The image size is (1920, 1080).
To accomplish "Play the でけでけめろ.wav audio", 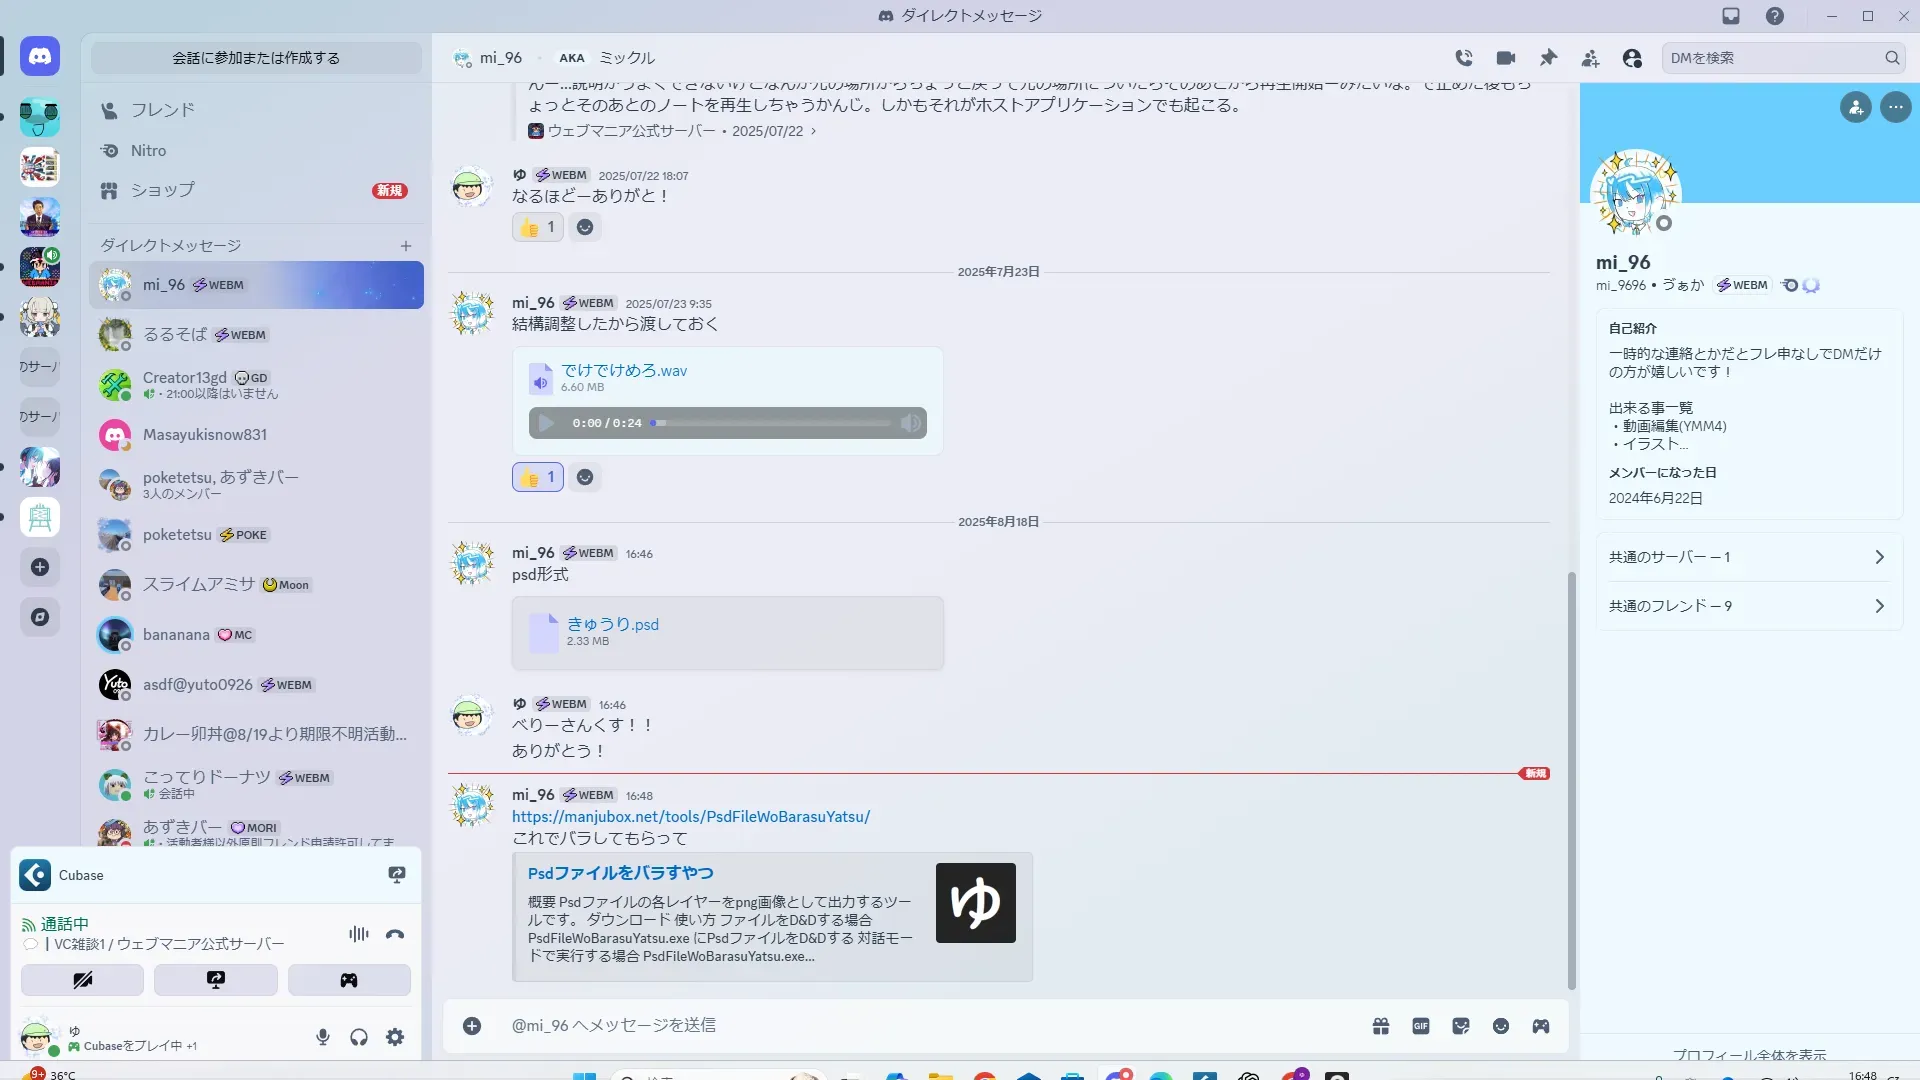I will point(546,423).
